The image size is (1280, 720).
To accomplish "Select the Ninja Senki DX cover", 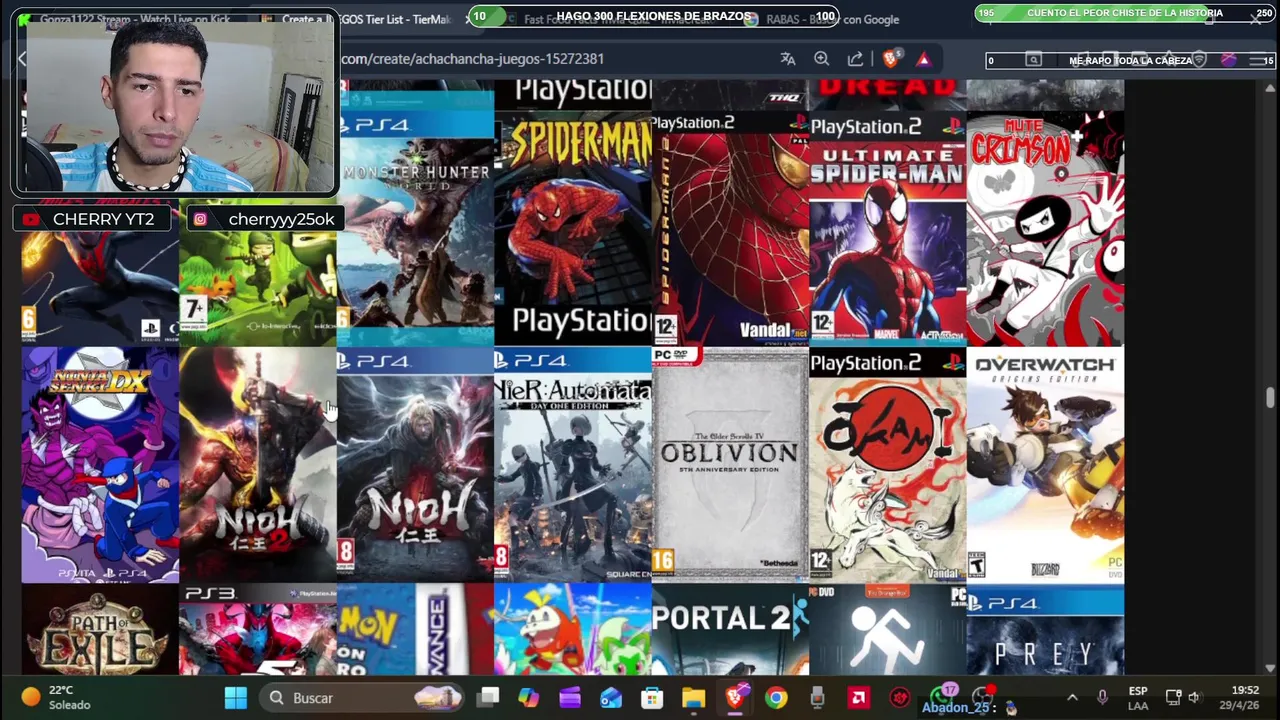I will 100,465.
